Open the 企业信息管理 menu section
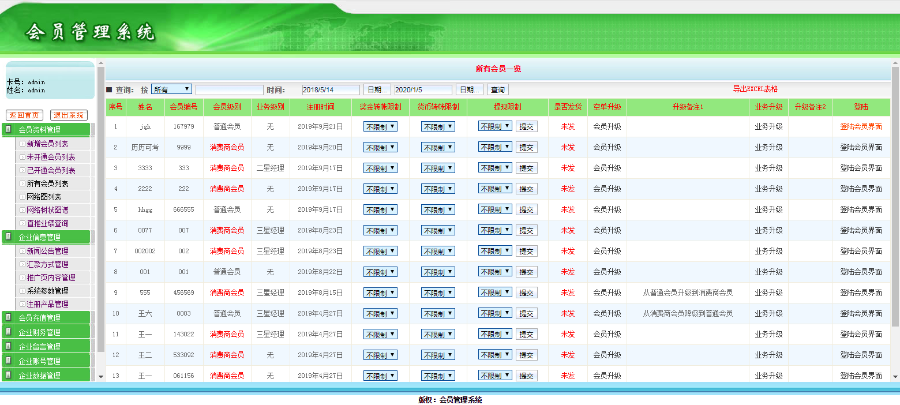The image size is (900, 405). pos(46,236)
